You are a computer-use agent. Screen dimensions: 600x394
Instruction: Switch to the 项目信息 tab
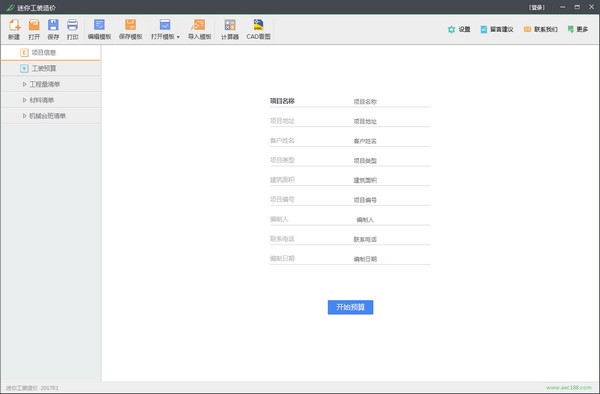click(51, 52)
